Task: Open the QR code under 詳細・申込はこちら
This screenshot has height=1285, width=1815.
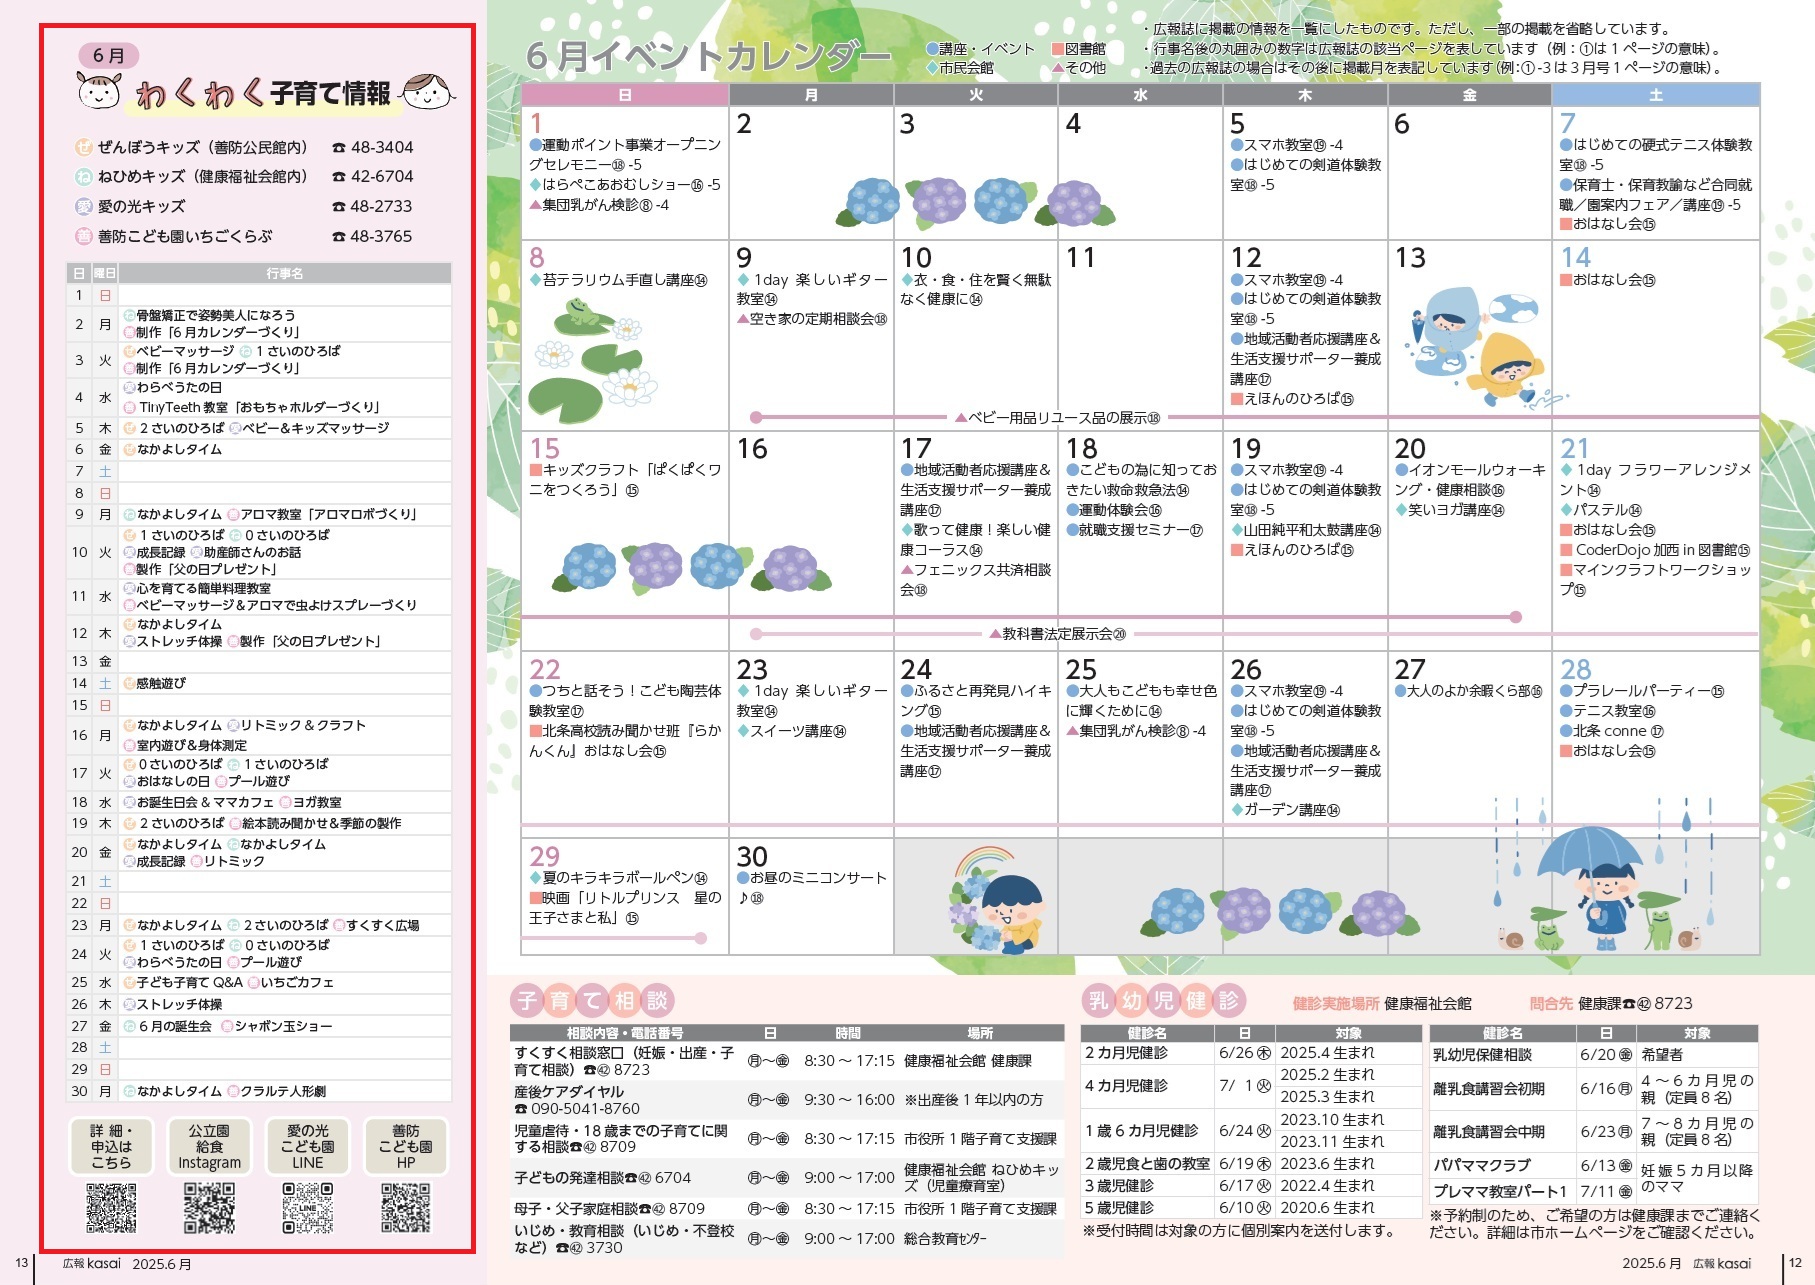Action: point(111,1208)
